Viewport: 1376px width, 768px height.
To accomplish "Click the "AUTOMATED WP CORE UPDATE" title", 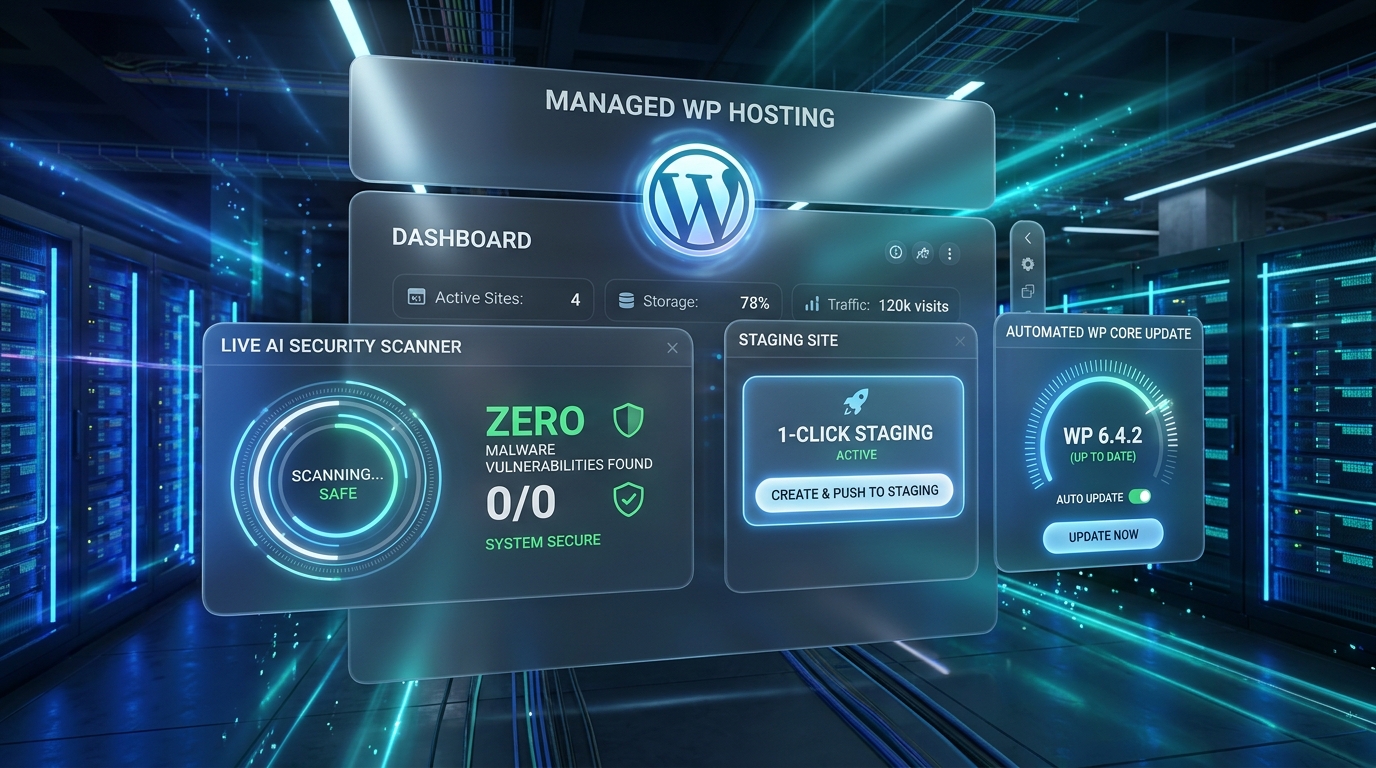I will [1098, 332].
